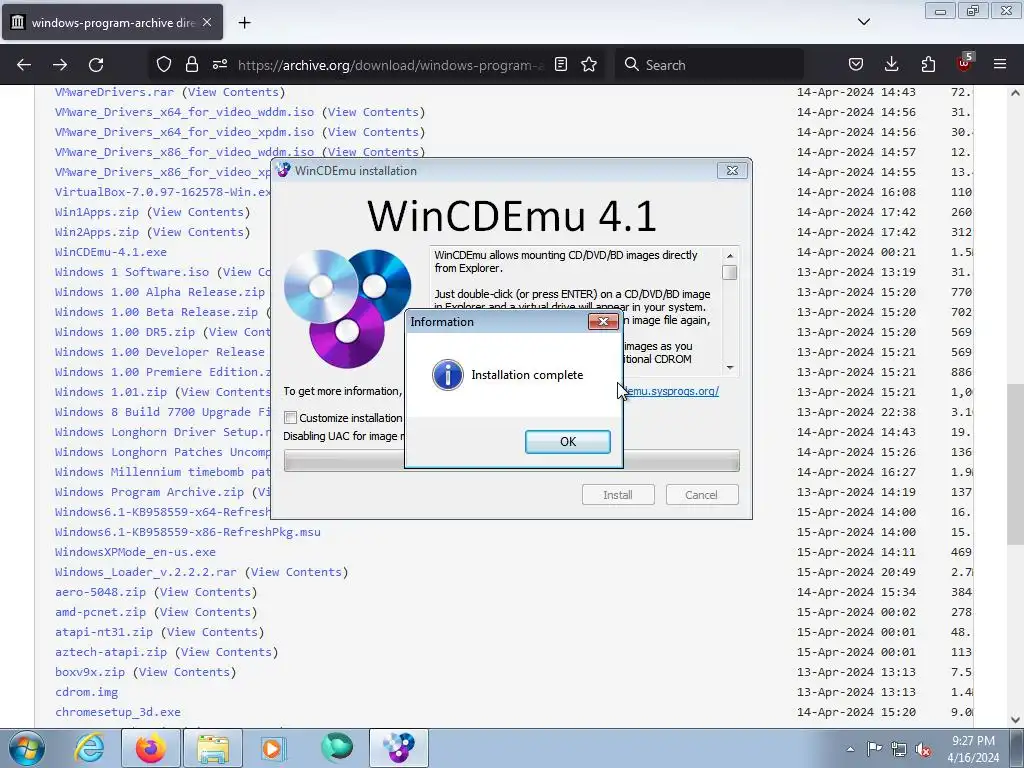Select the windows-program-archive tab

(x=112, y=22)
